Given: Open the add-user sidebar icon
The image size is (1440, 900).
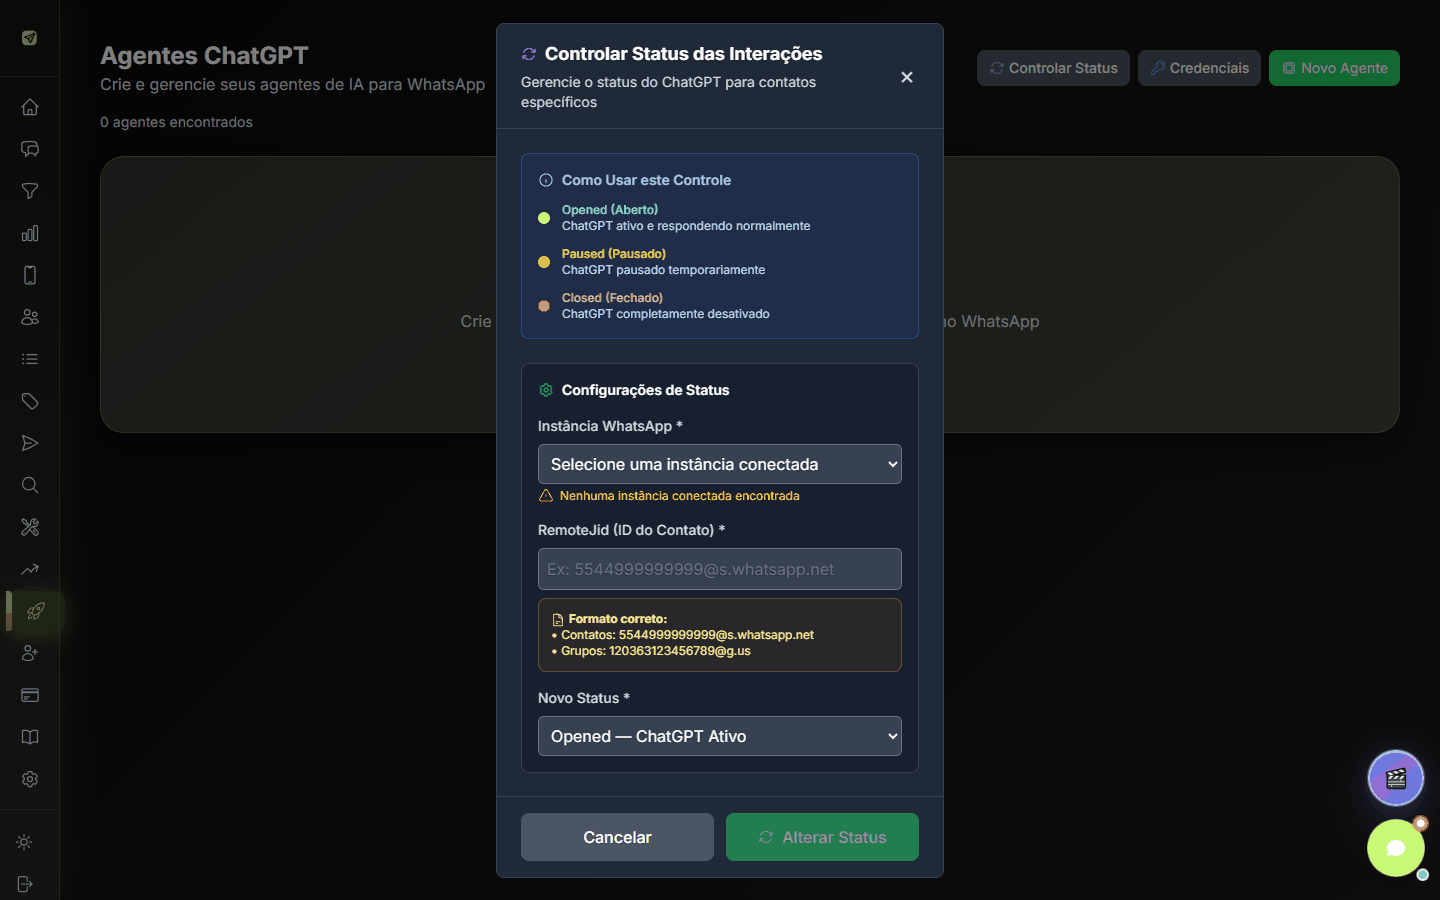Looking at the screenshot, I should [x=30, y=653].
